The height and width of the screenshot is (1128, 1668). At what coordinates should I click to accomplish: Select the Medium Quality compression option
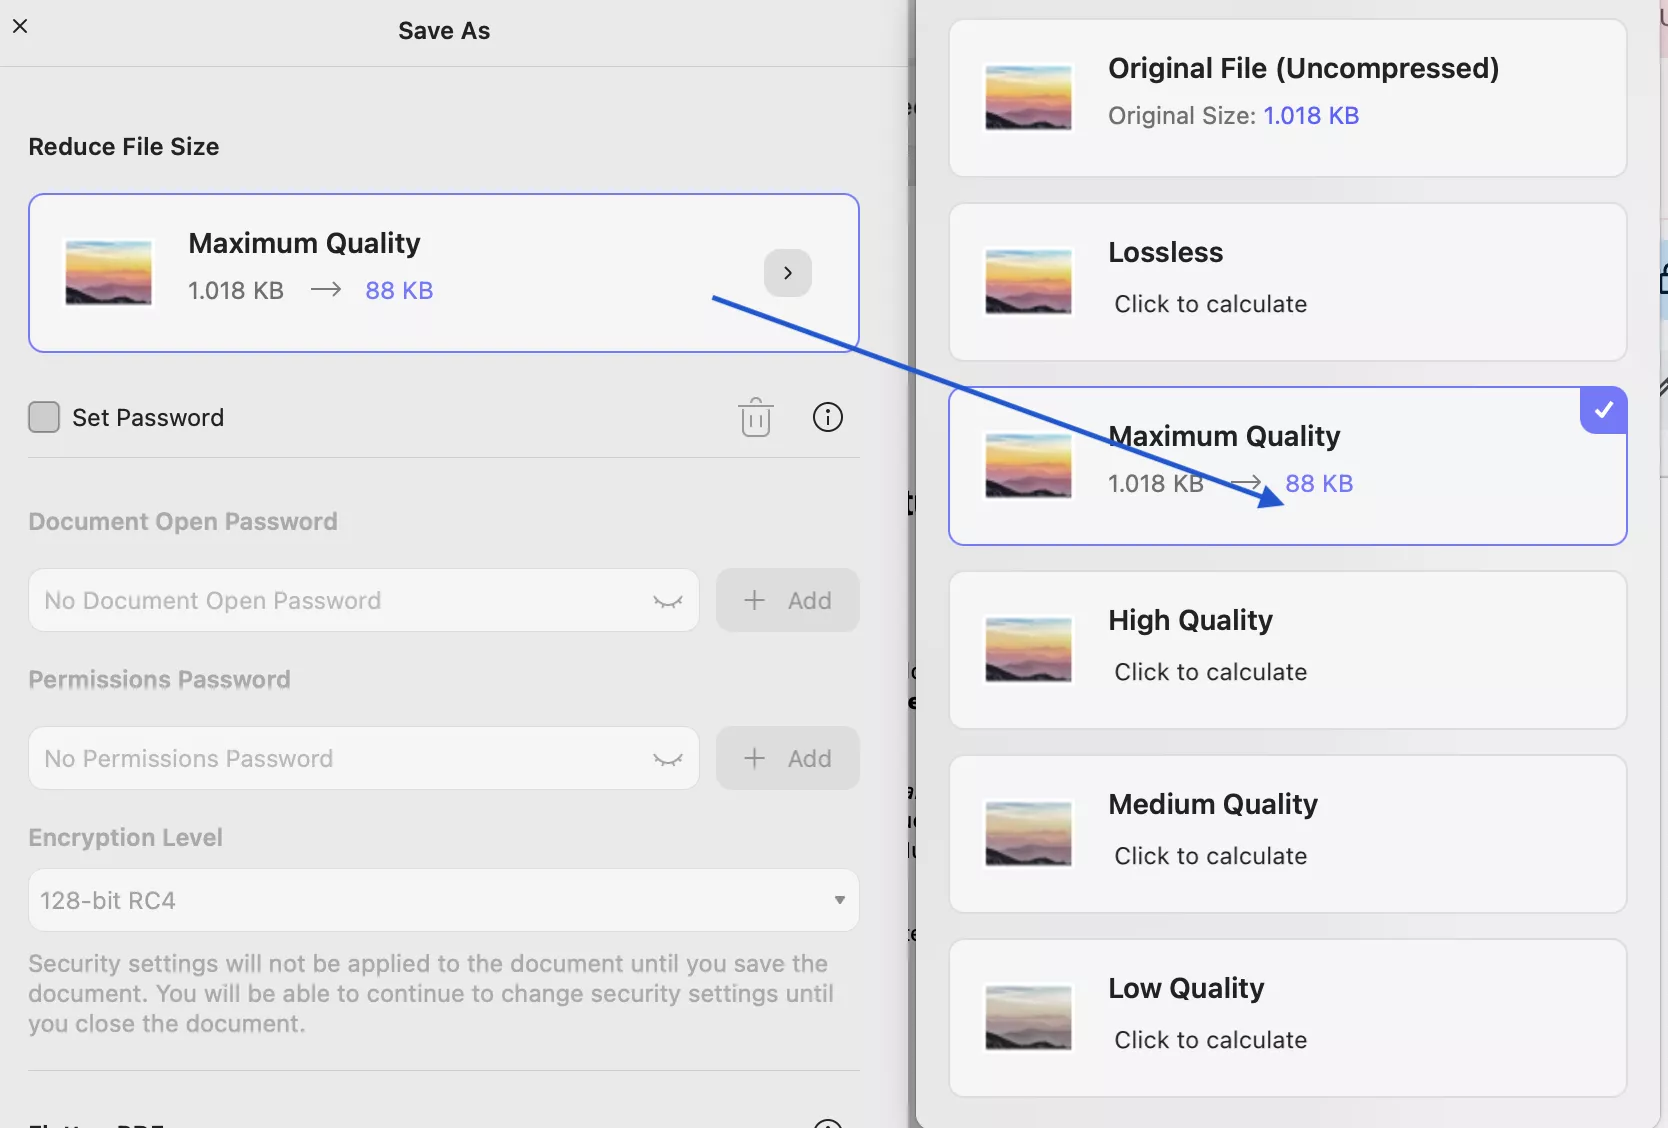click(x=1288, y=833)
